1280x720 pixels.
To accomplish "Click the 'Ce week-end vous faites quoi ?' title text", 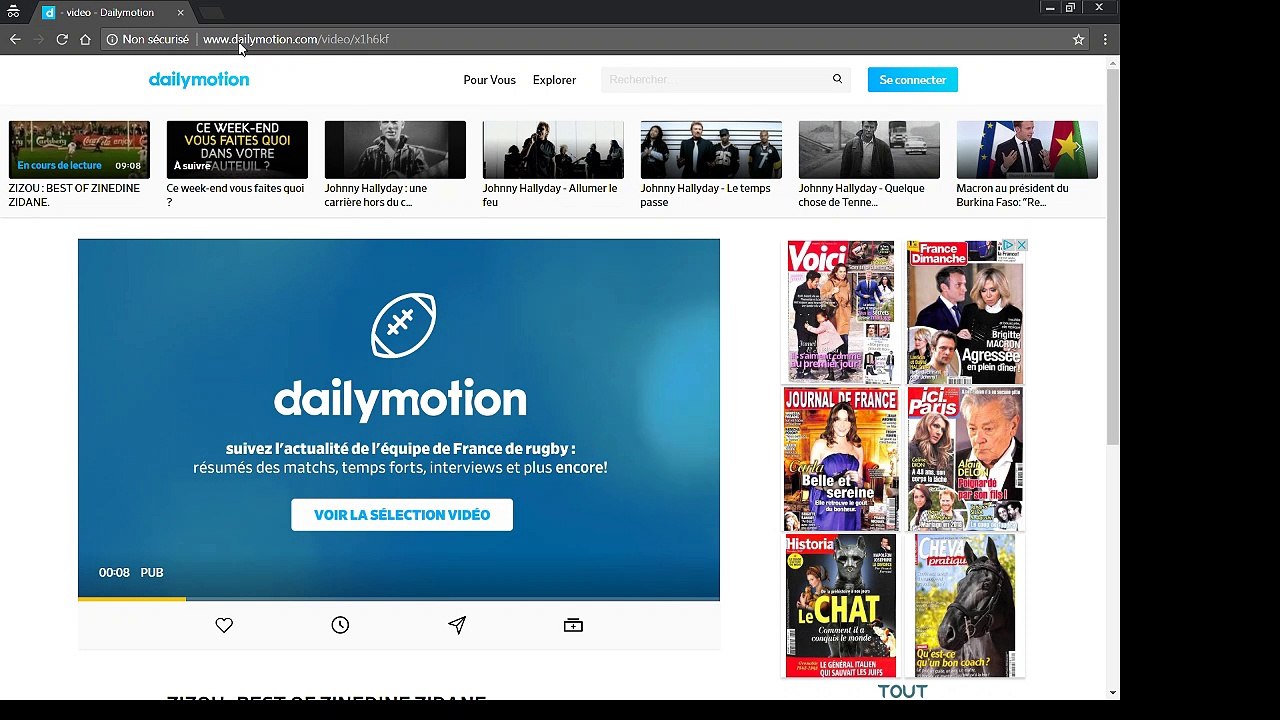I will (235, 195).
